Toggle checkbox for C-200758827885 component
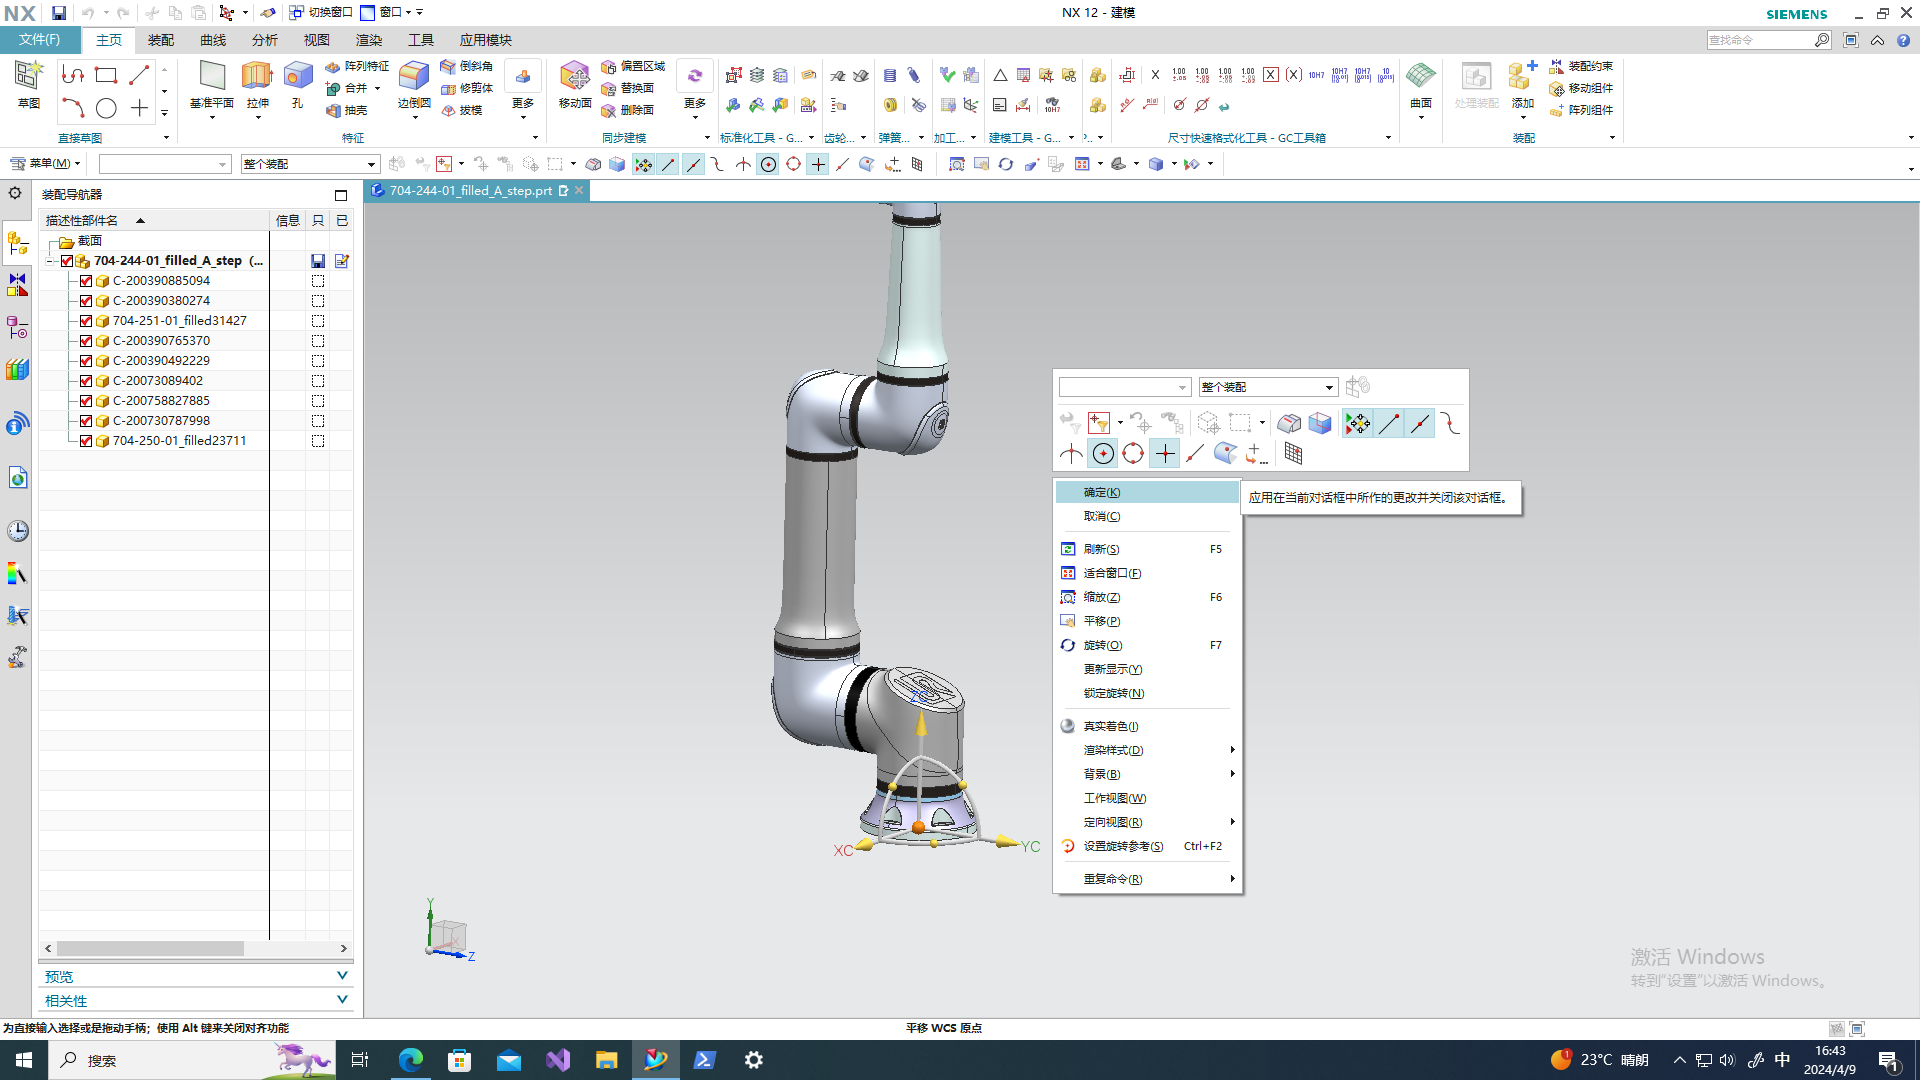The image size is (1920, 1080). [x=86, y=401]
